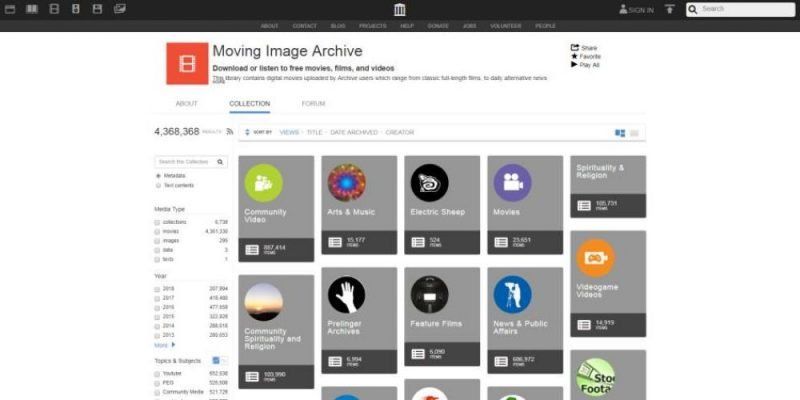Expand More years list
The image size is (800, 400).
click(162, 345)
